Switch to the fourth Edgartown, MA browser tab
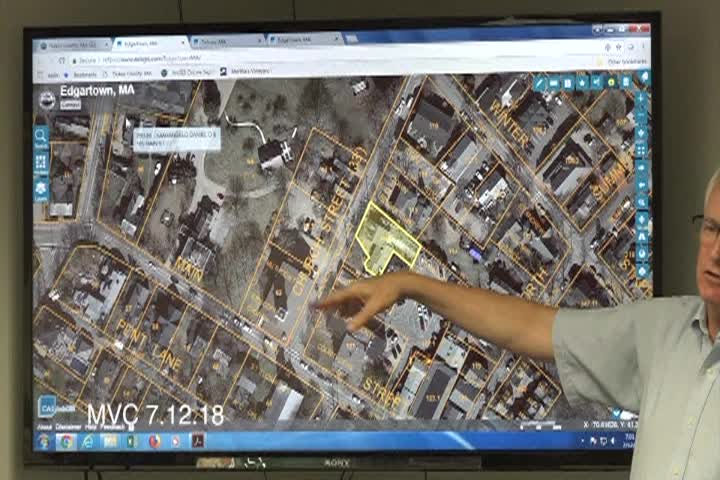This screenshot has height=480, width=720. click(303, 40)
